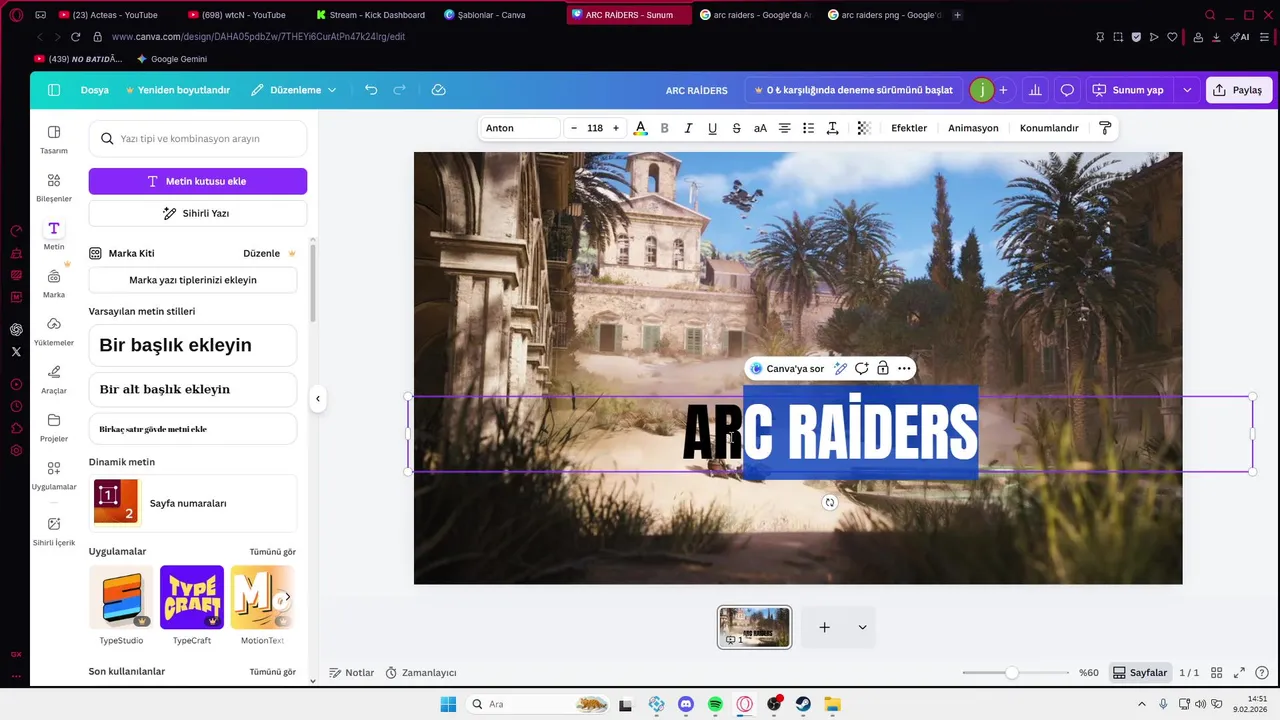
Task: Check cloud save status icon
Action: click(x=438, y=90)
